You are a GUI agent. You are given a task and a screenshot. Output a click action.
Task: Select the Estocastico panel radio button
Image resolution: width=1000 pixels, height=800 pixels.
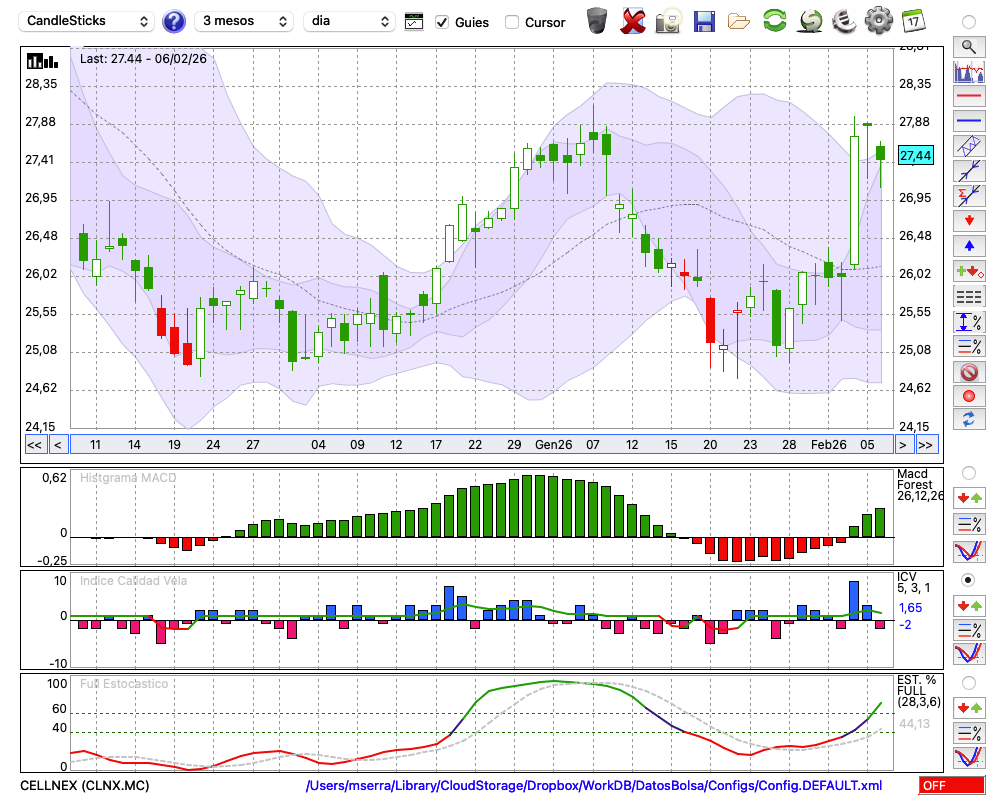click(968, 683)
